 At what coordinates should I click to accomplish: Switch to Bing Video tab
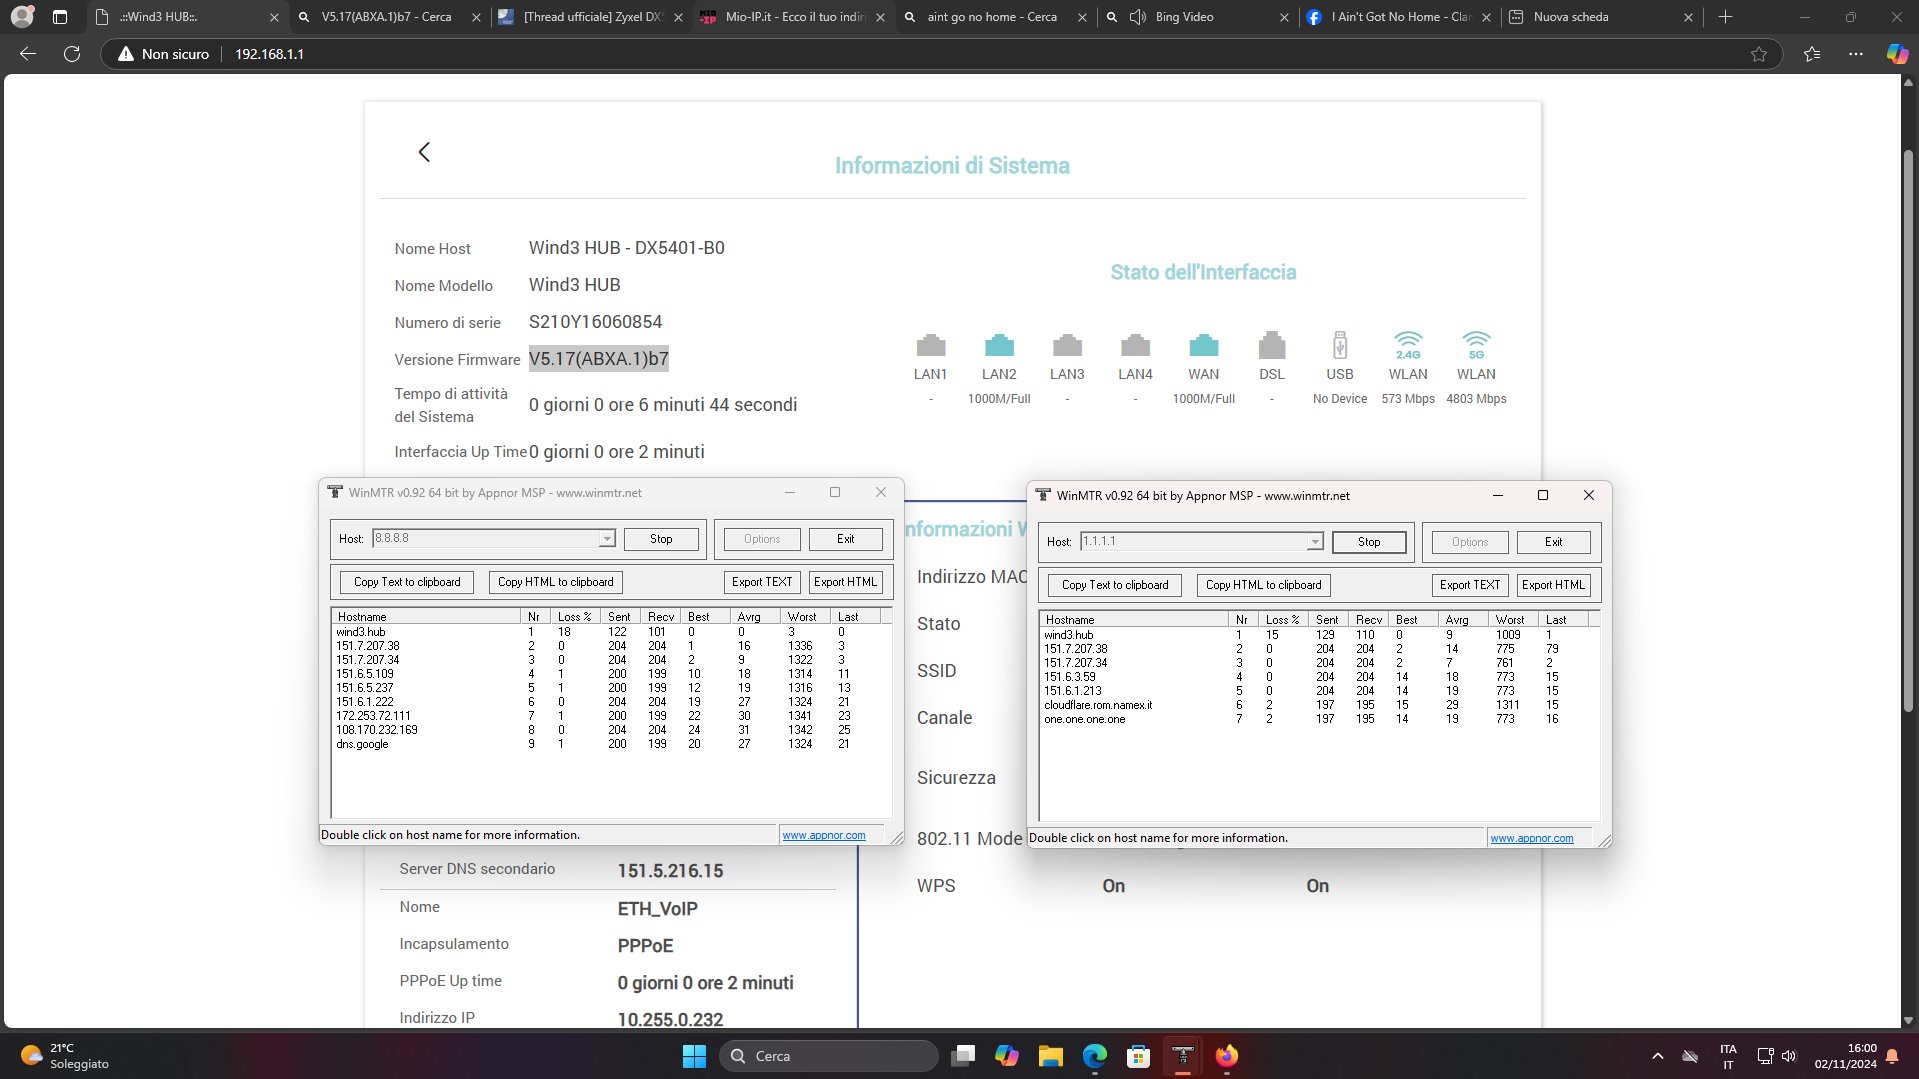tap(1184, 17)
